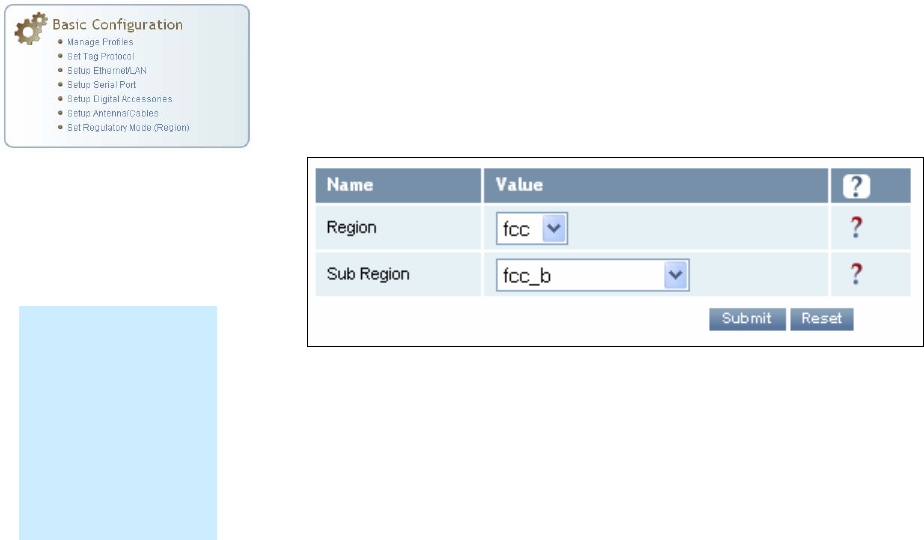Open the Region dropdown arrow

point(554,228)
